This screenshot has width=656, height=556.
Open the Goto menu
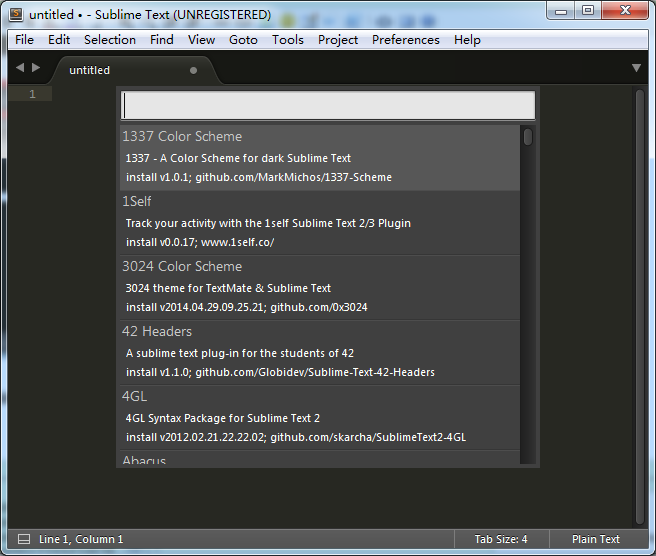pos(243,40)
